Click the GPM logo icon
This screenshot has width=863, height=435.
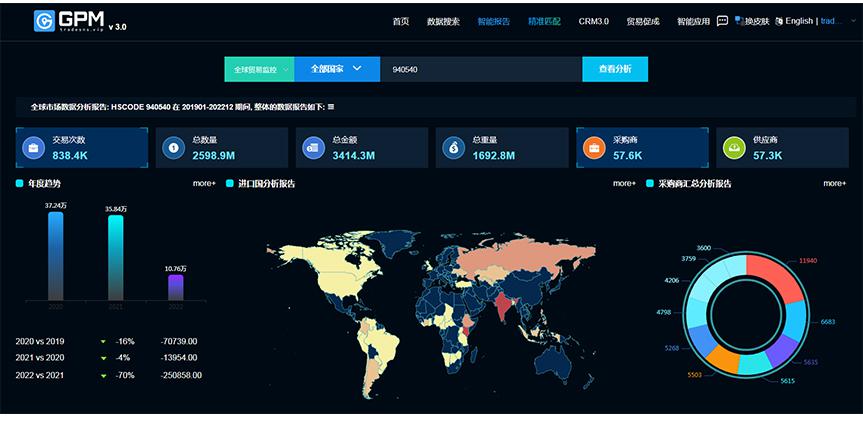click(45, 21)
